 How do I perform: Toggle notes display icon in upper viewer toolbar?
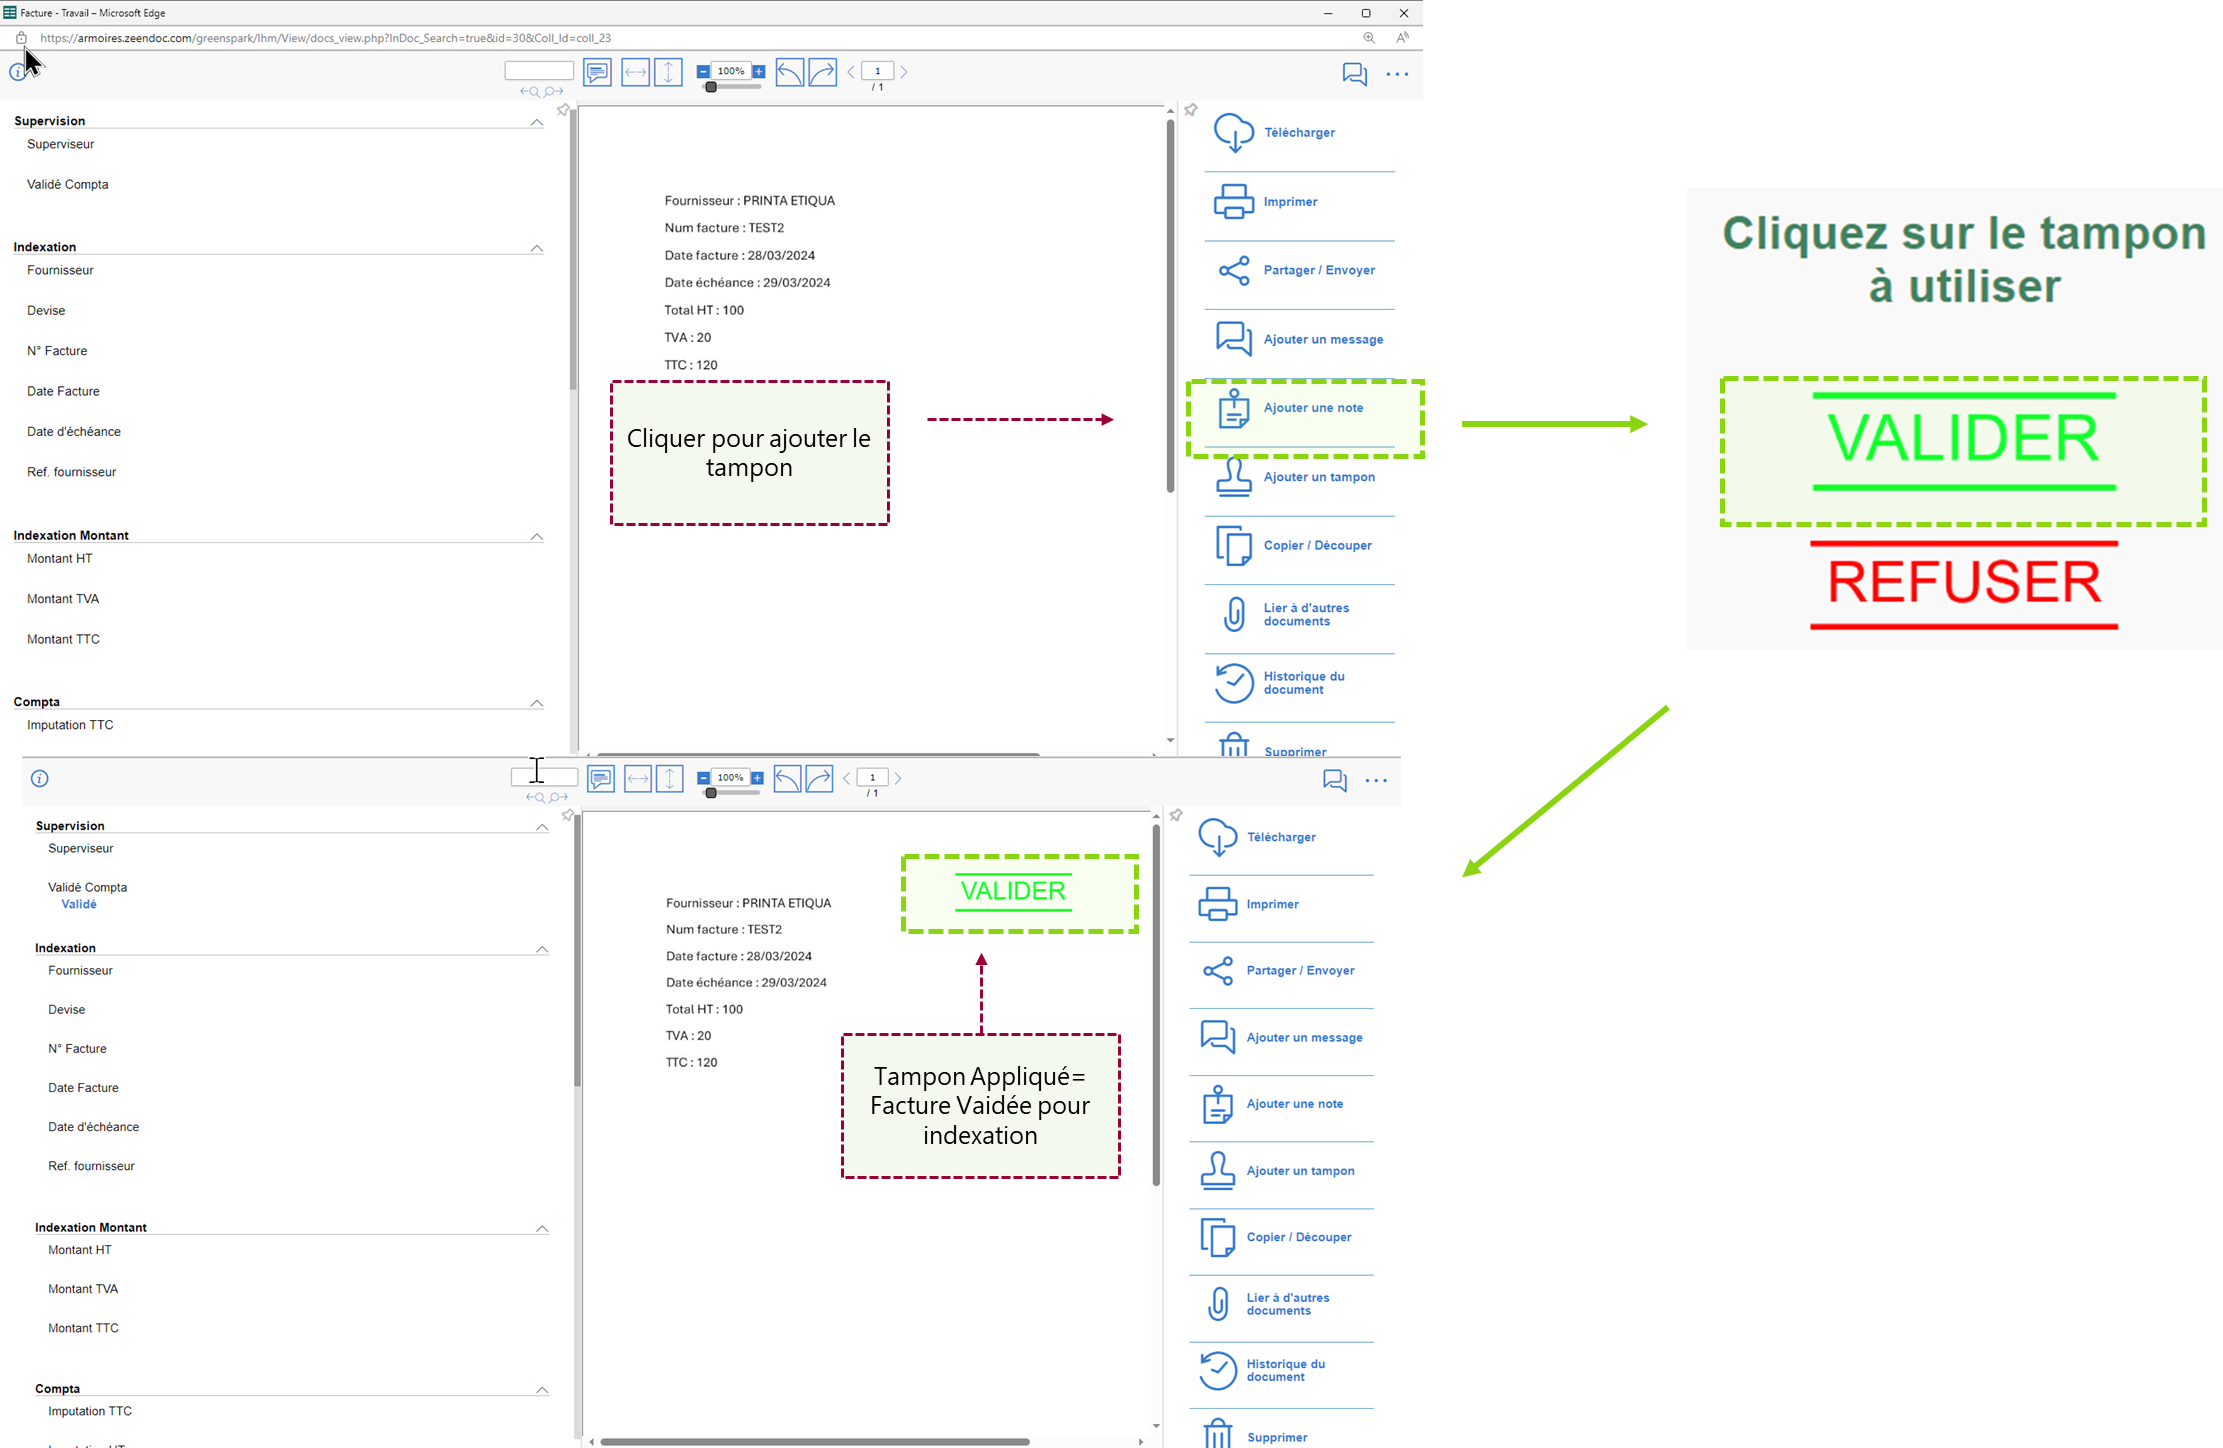(597, 72)
